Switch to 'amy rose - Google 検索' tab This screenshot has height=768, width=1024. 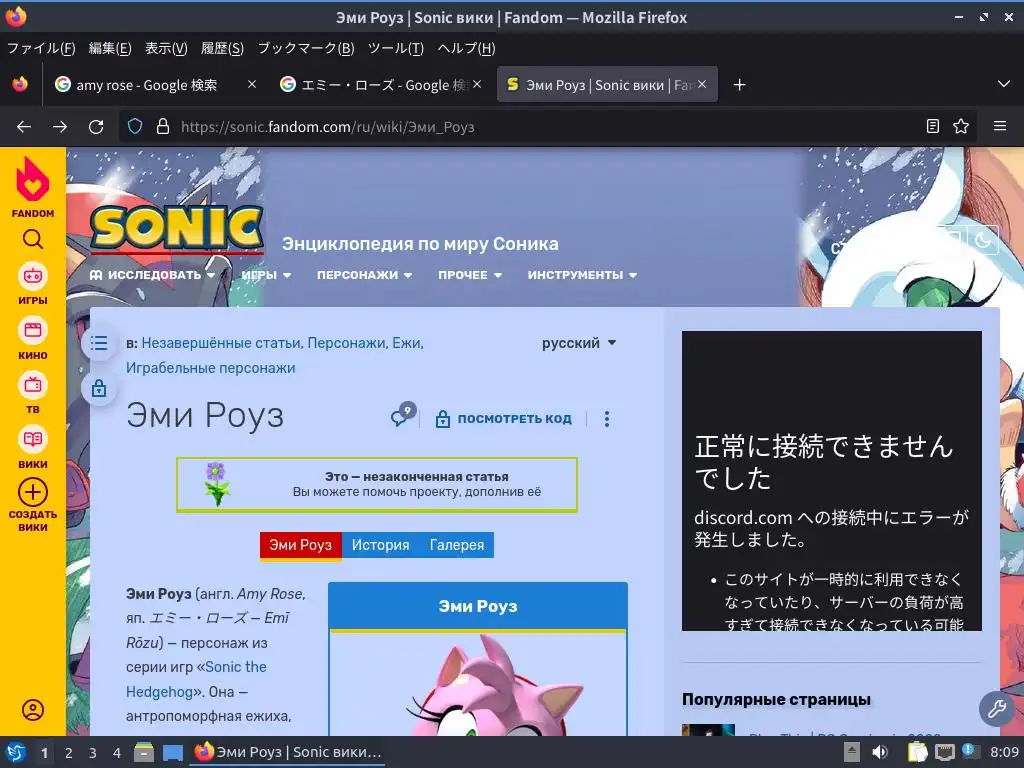pos(146,85)
